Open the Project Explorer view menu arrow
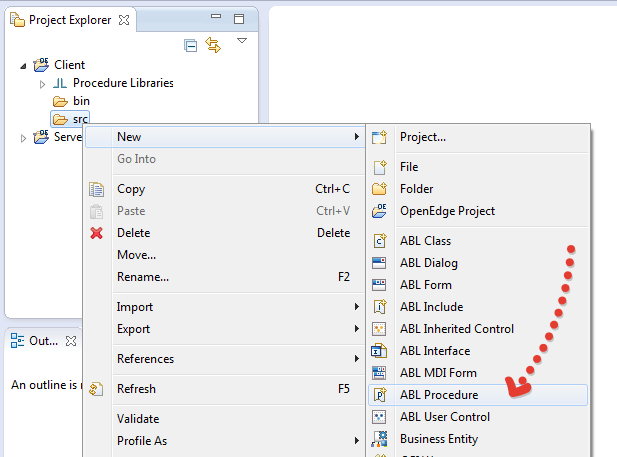Screen dimensions: 617x457 coord(242,41)
